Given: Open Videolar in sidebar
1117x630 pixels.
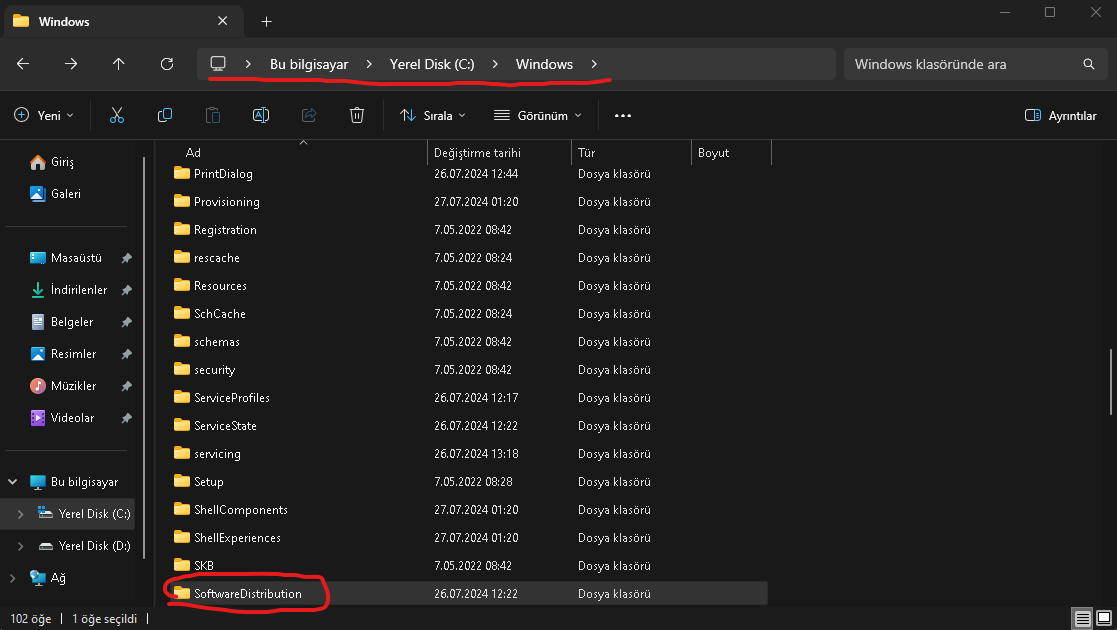Looking at the screenshot, I should pos(62,418).
